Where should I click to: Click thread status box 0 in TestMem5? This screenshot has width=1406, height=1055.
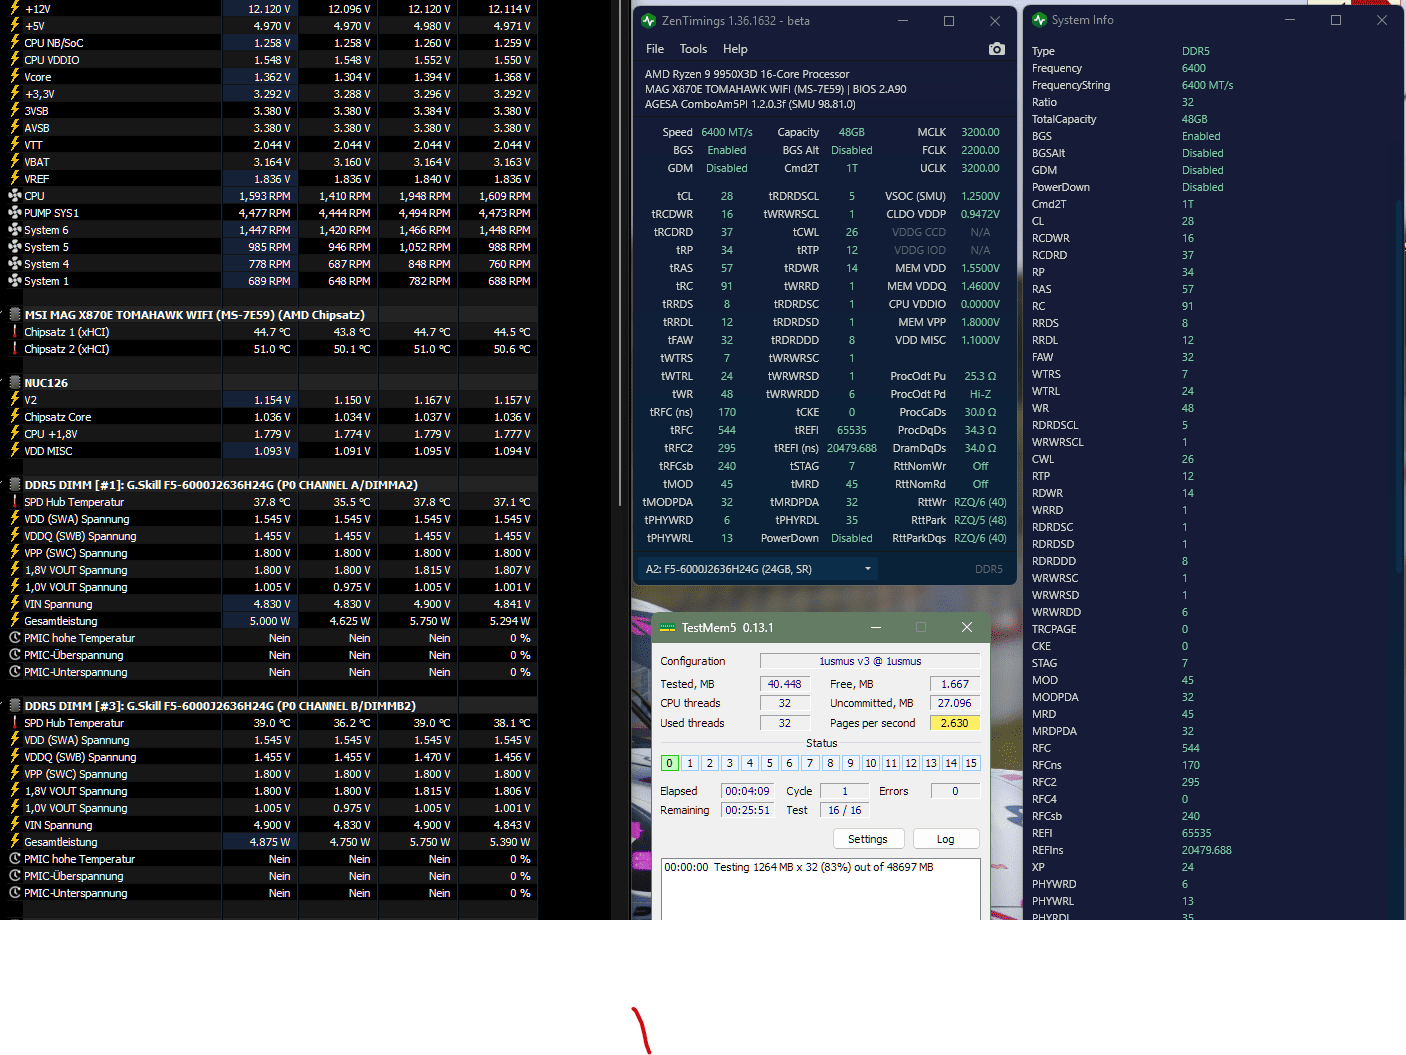coord(670,763)
